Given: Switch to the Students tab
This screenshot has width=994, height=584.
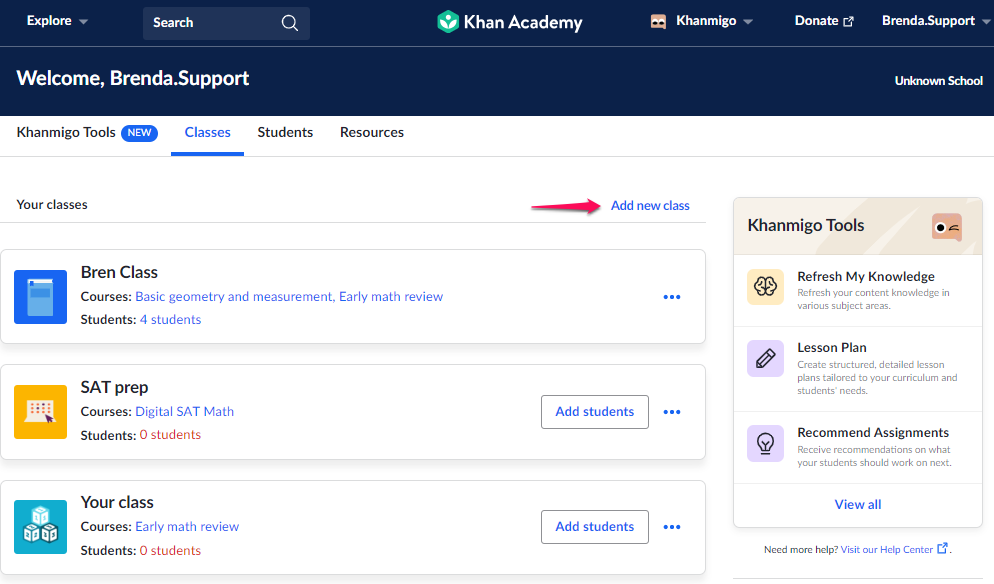Looking at the screenshot, I should pyautogui.click(x=285, y=133).
